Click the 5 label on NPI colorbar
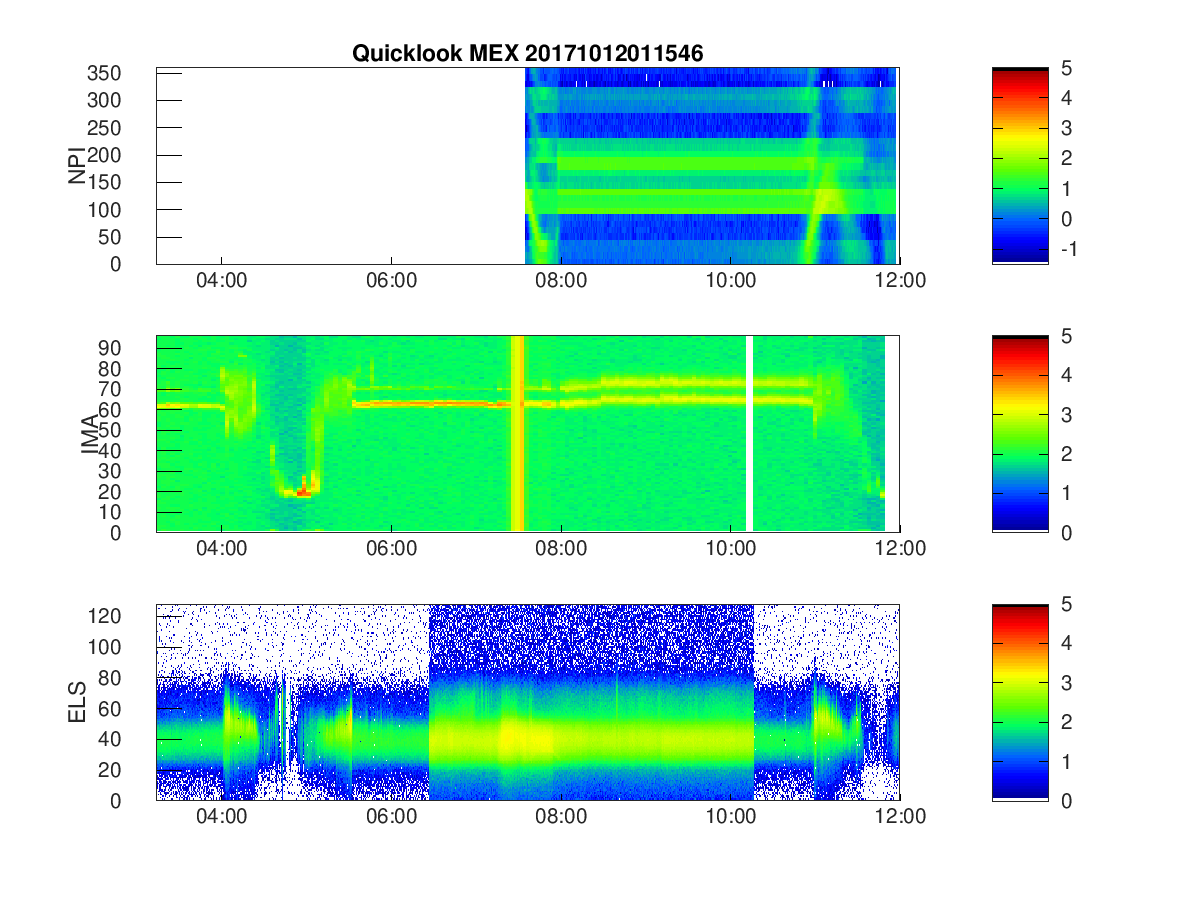 coord(1066,68)
